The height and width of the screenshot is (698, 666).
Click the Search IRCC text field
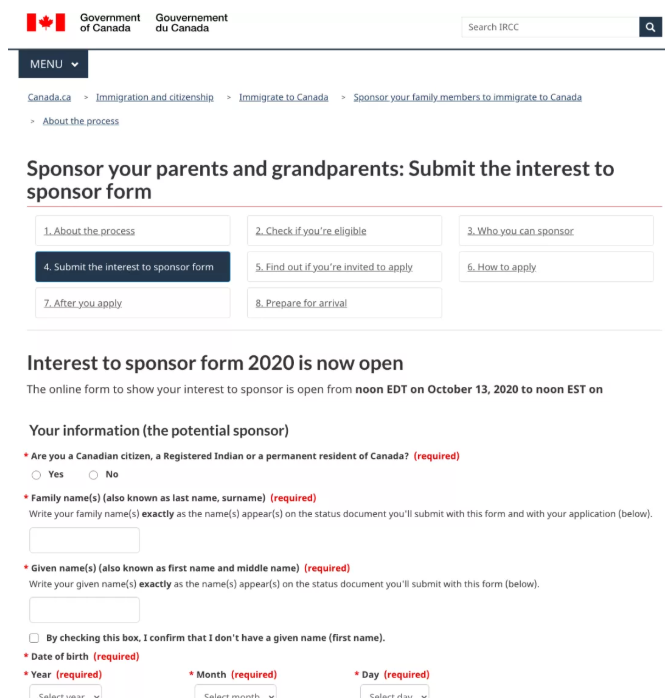(x=549, y=27)
